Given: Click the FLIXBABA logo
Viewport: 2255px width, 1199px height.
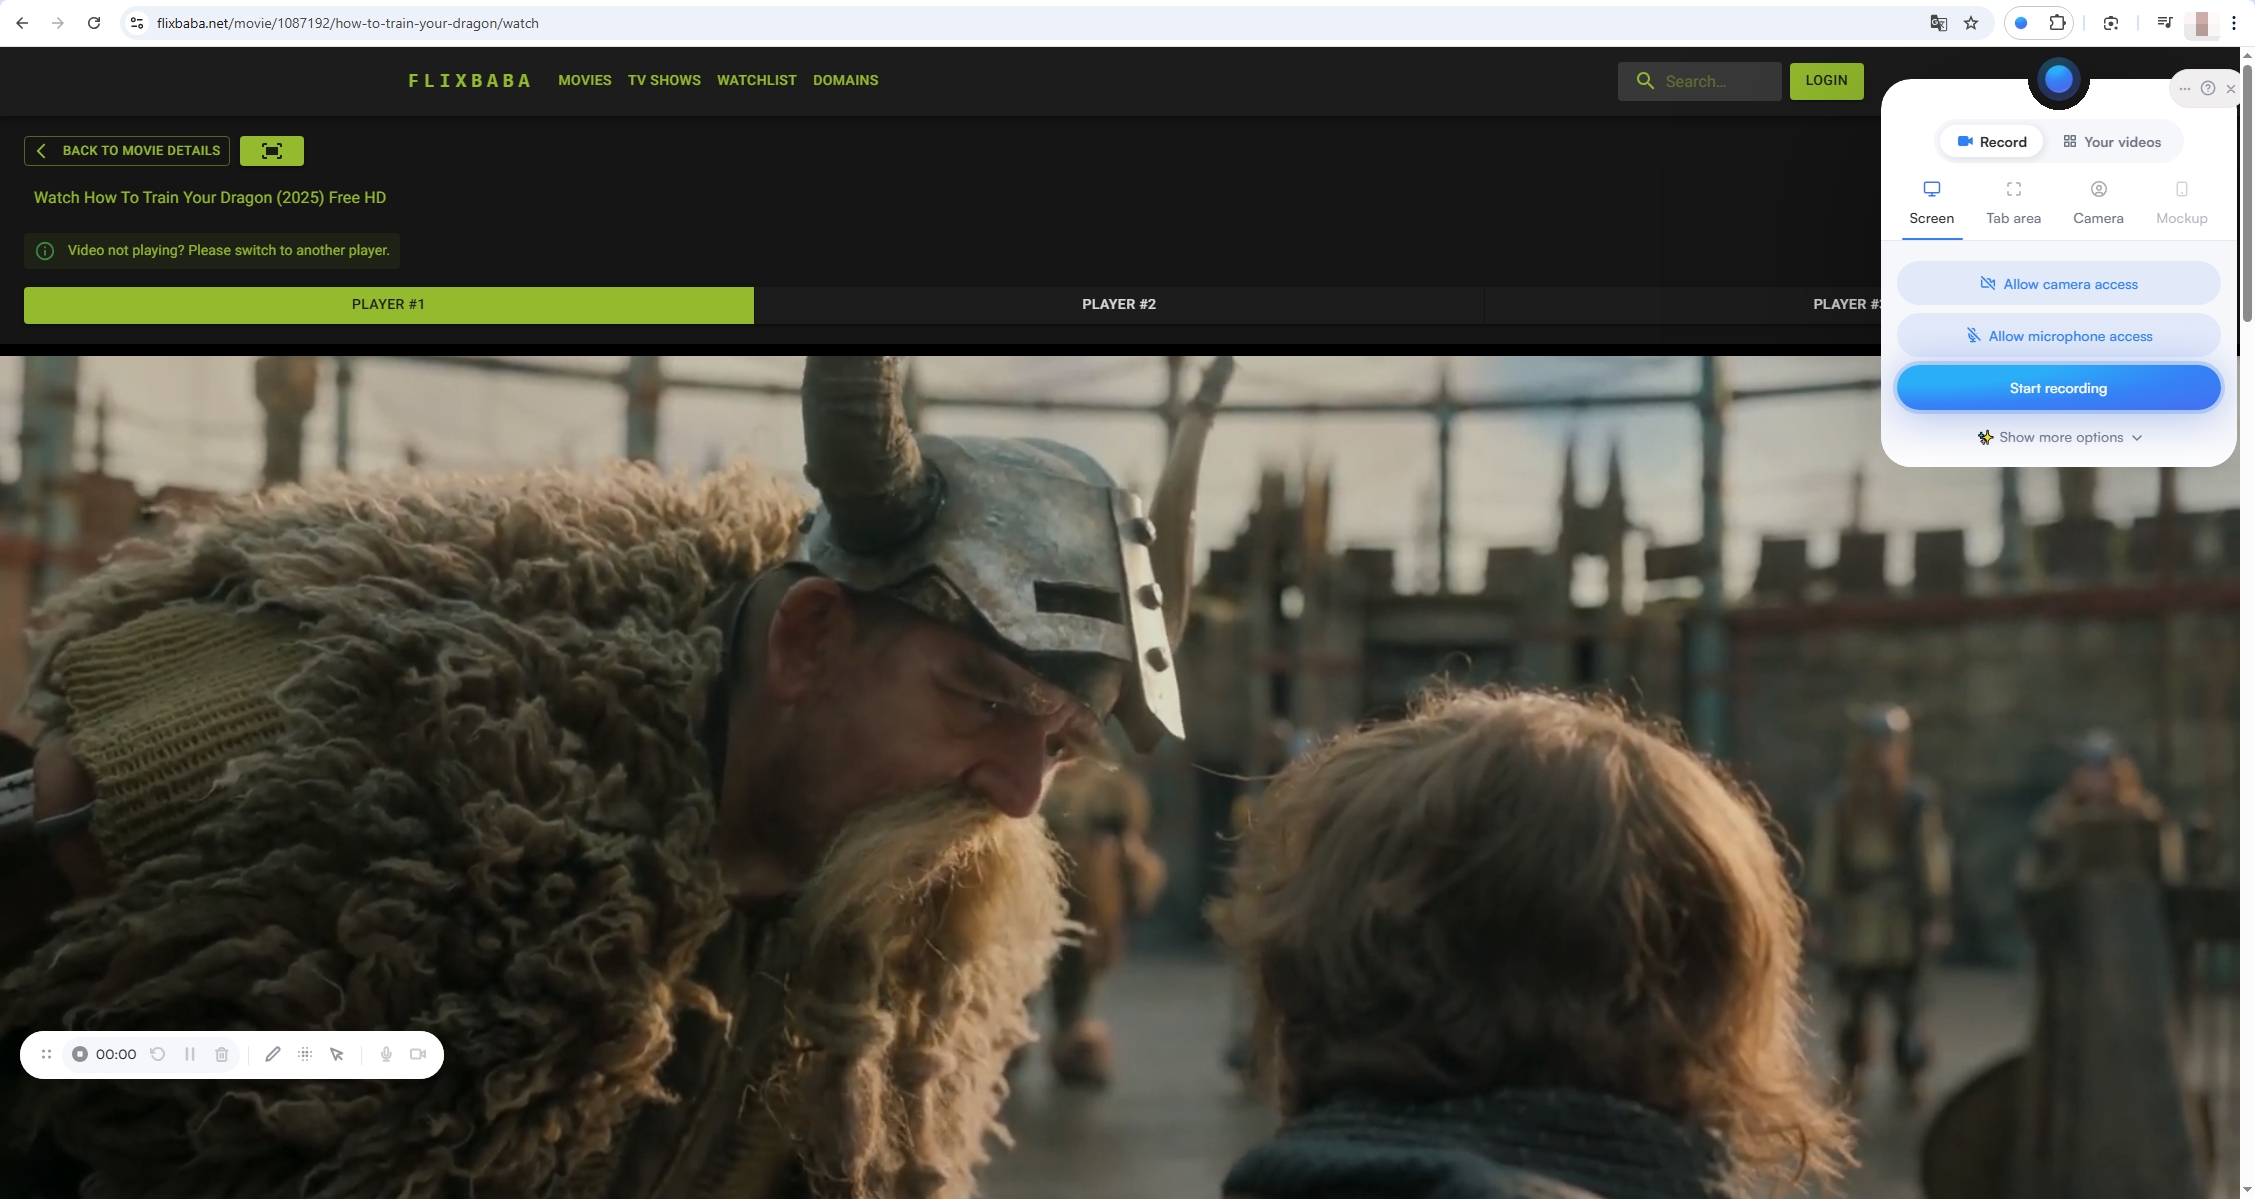Looking at the screenshot, I should (x=469, y=81).
